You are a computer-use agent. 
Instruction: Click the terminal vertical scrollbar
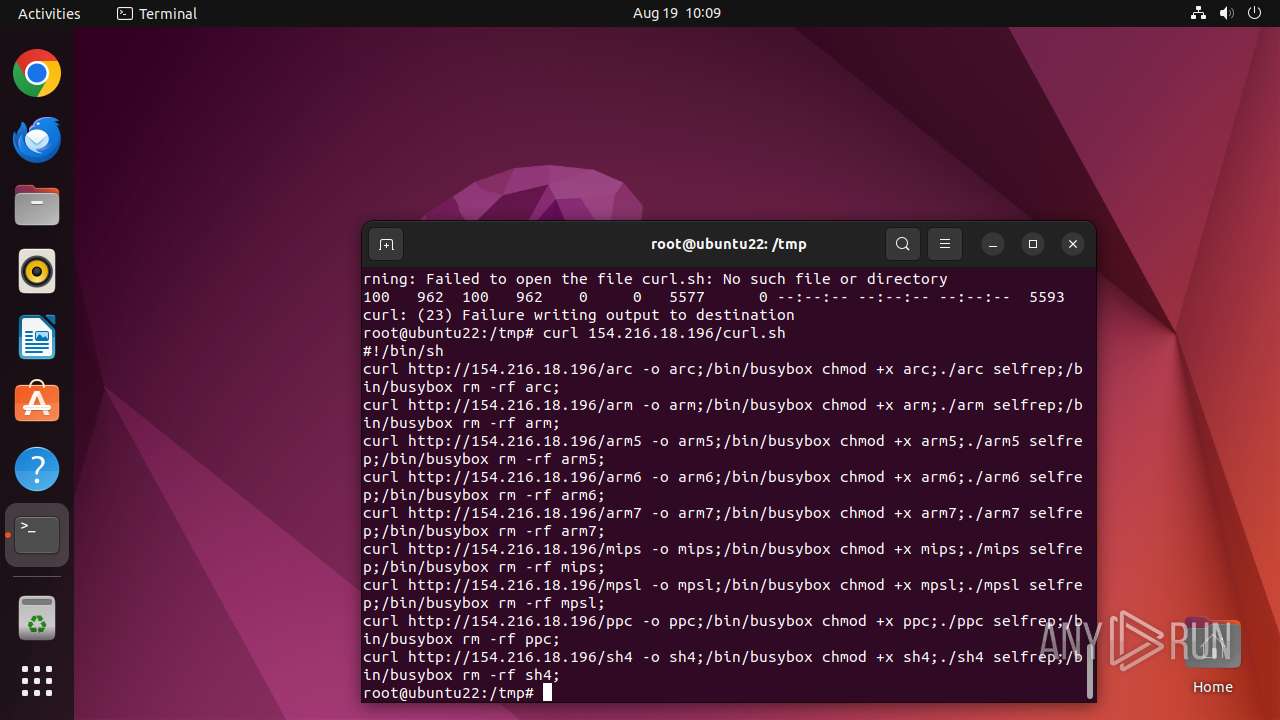tap(1089, 669)
